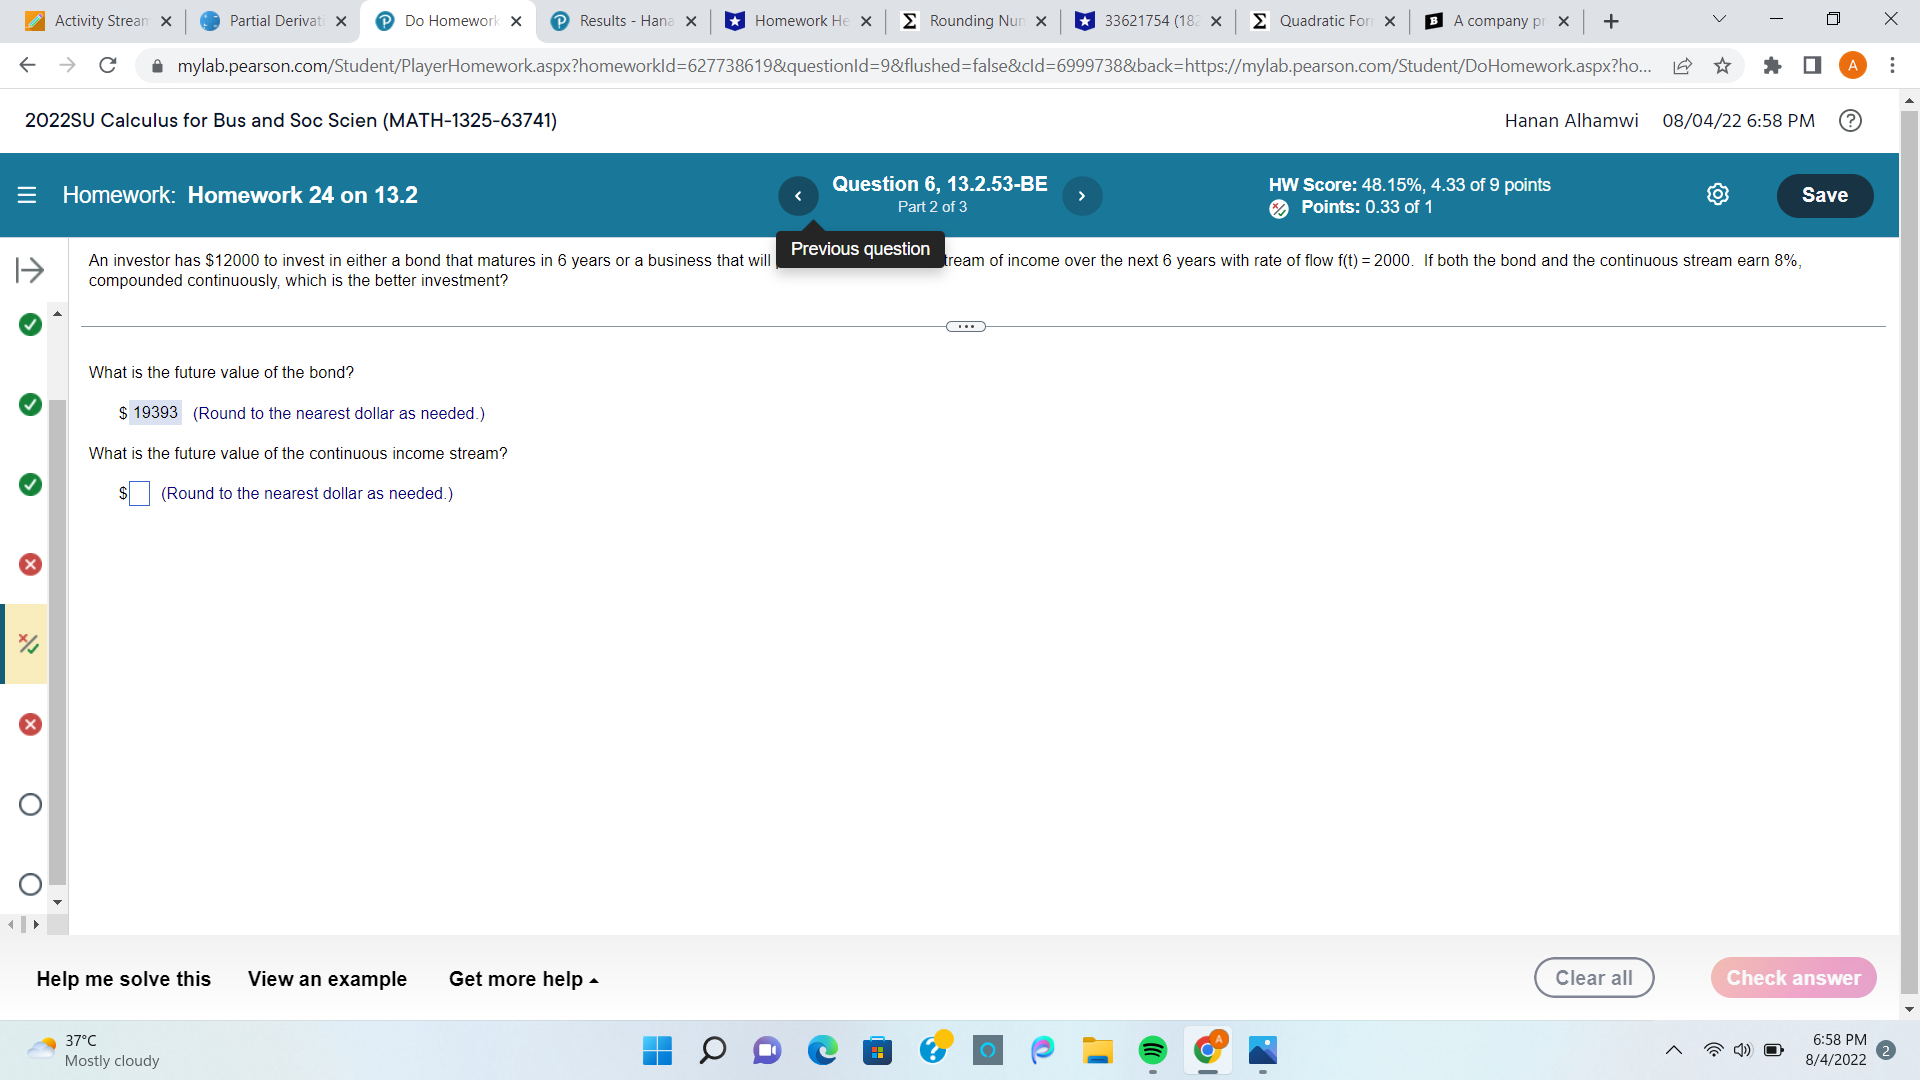Bookmark the page with the star icon
The image size is (1920, 1080).
click(1722, 65)
